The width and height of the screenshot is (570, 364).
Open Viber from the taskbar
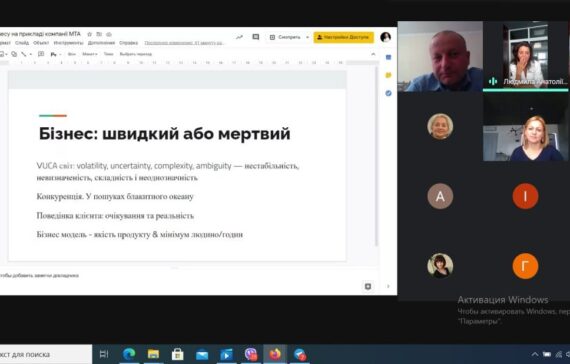pyautogui.click(x=251, y=354)
